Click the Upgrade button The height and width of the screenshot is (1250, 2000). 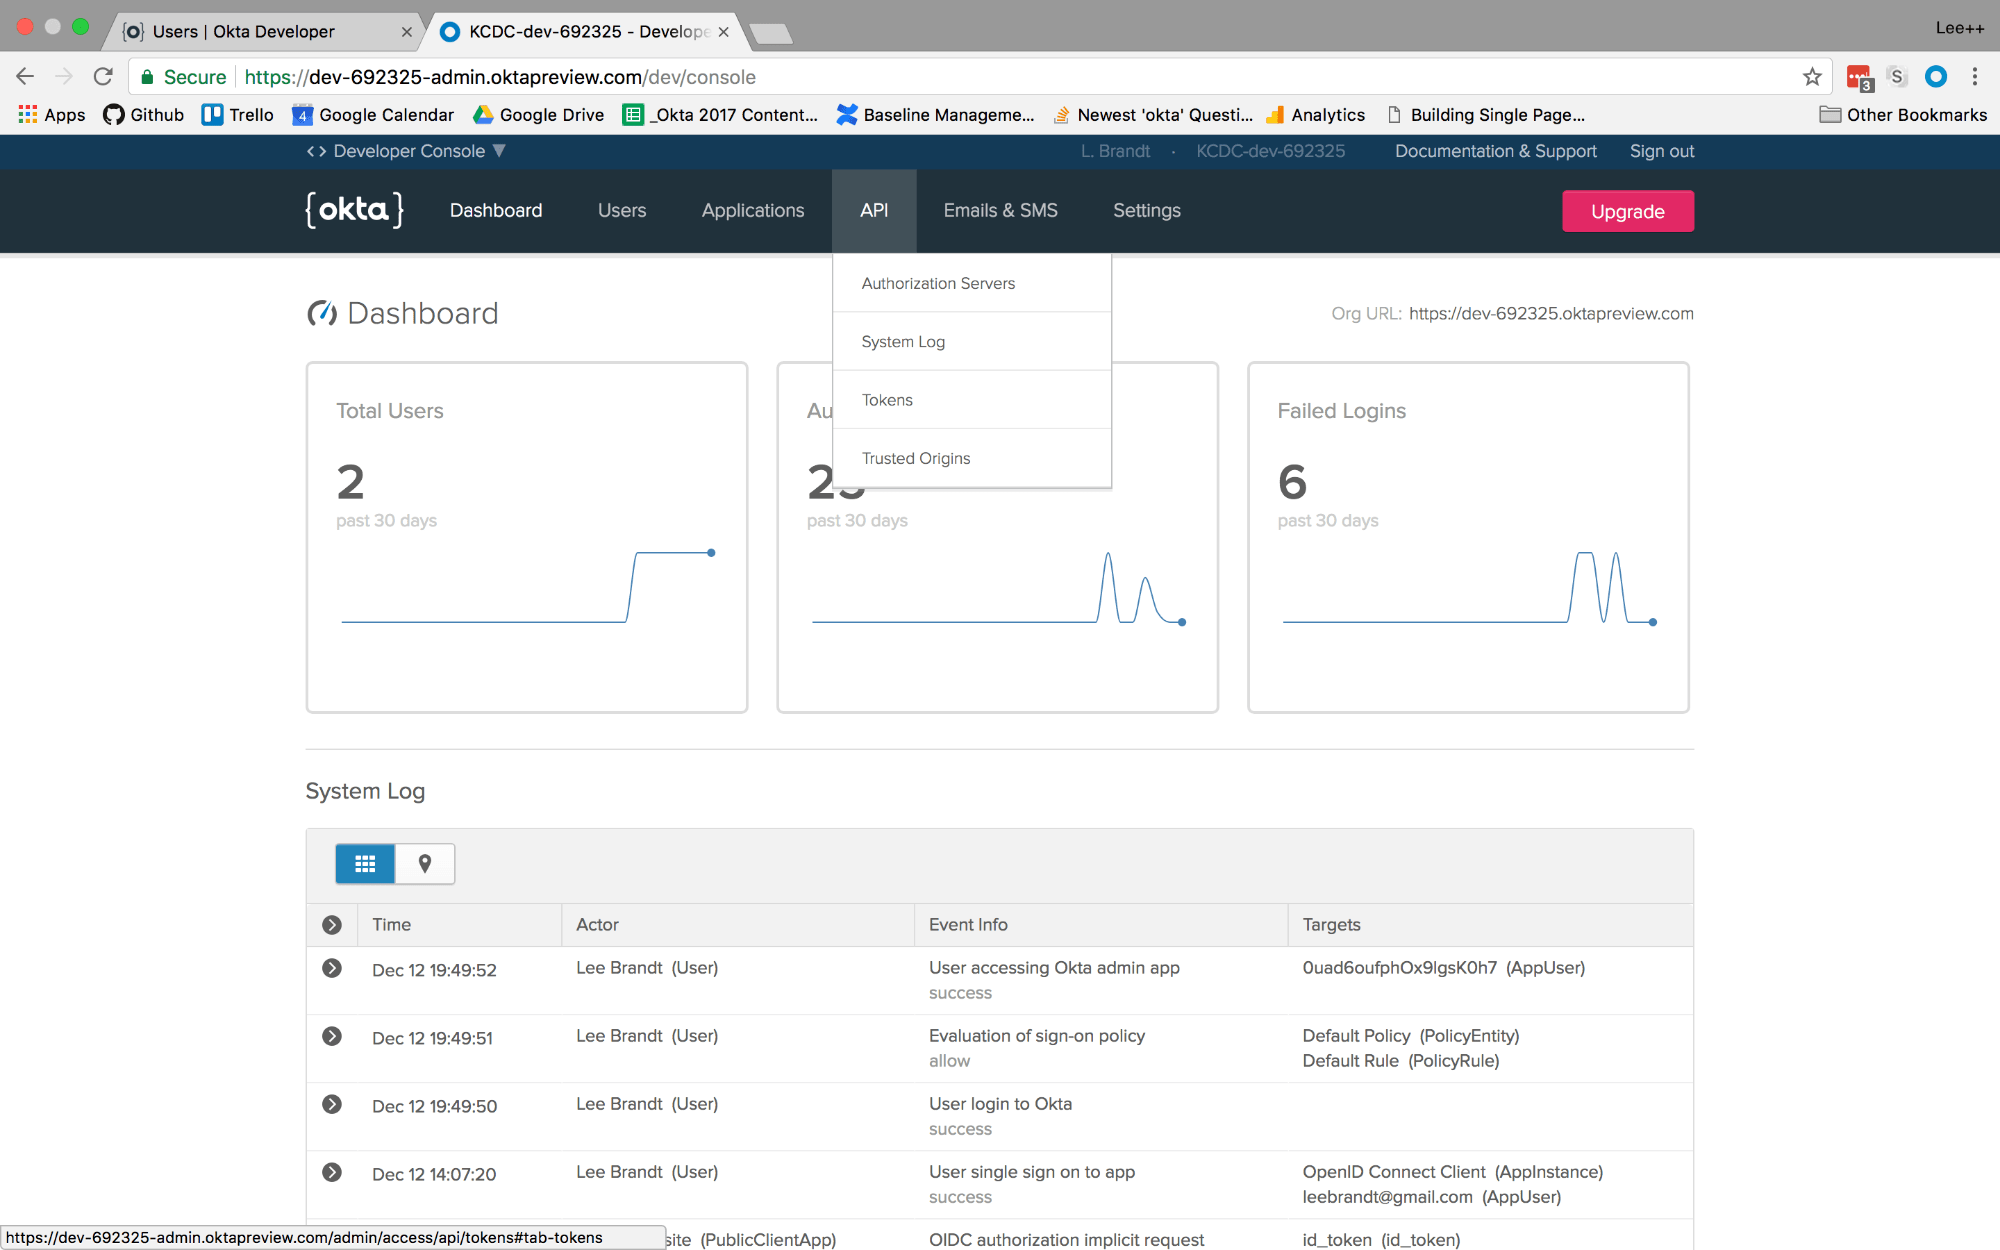point(1627,210)
